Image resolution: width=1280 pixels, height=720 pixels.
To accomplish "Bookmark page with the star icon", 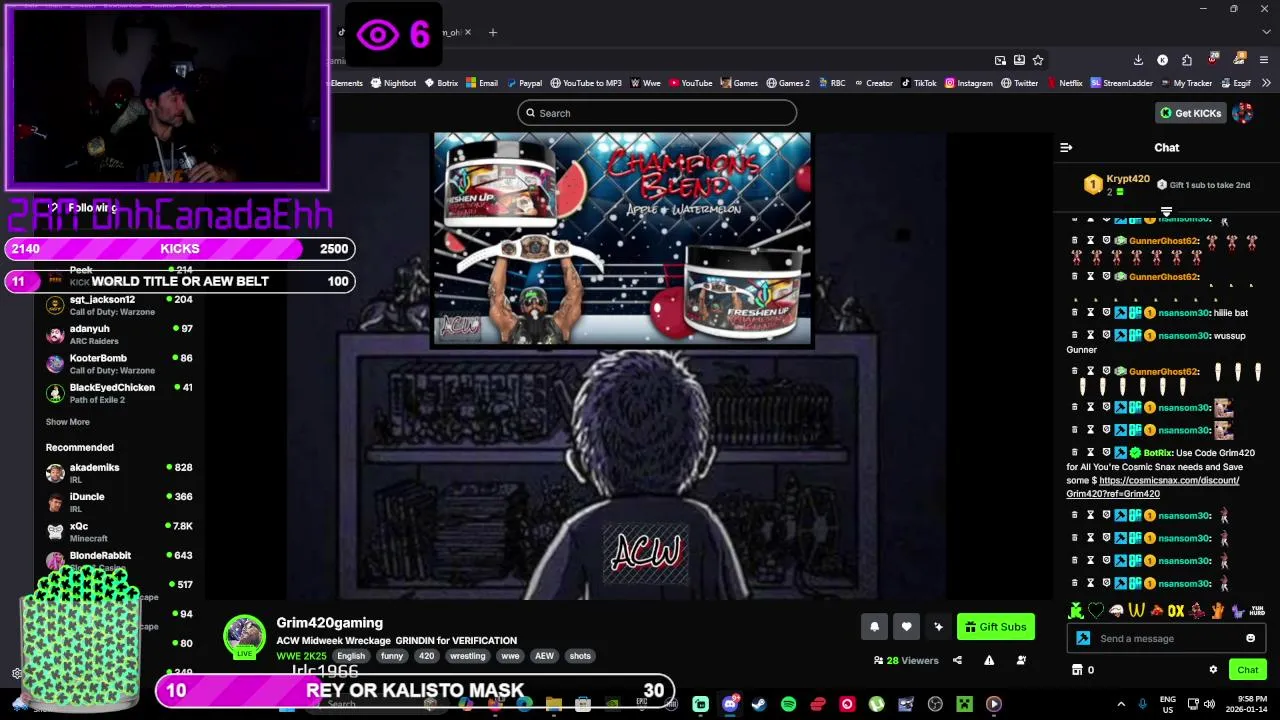I will click(x=1038, y=60).
